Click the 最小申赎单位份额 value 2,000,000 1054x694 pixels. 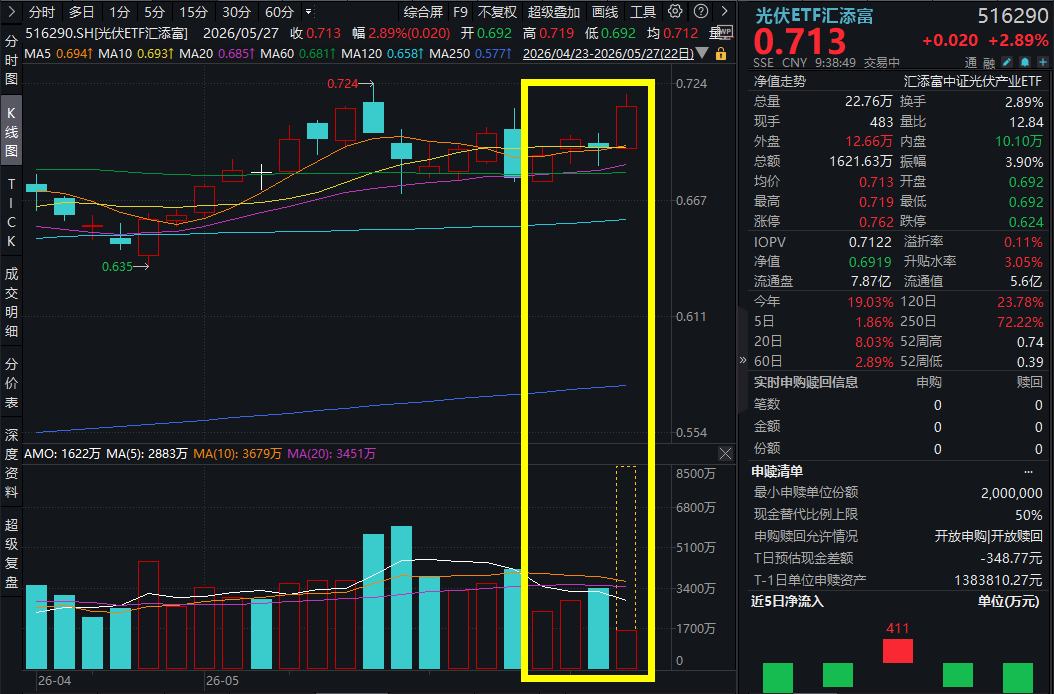click(x=1012, y=493)
